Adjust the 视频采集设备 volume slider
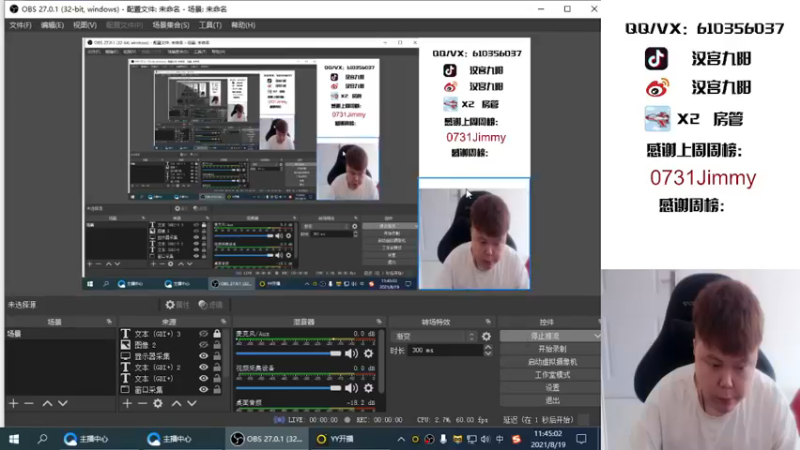This screenshot has width=800, height=450. coord(288,388)
